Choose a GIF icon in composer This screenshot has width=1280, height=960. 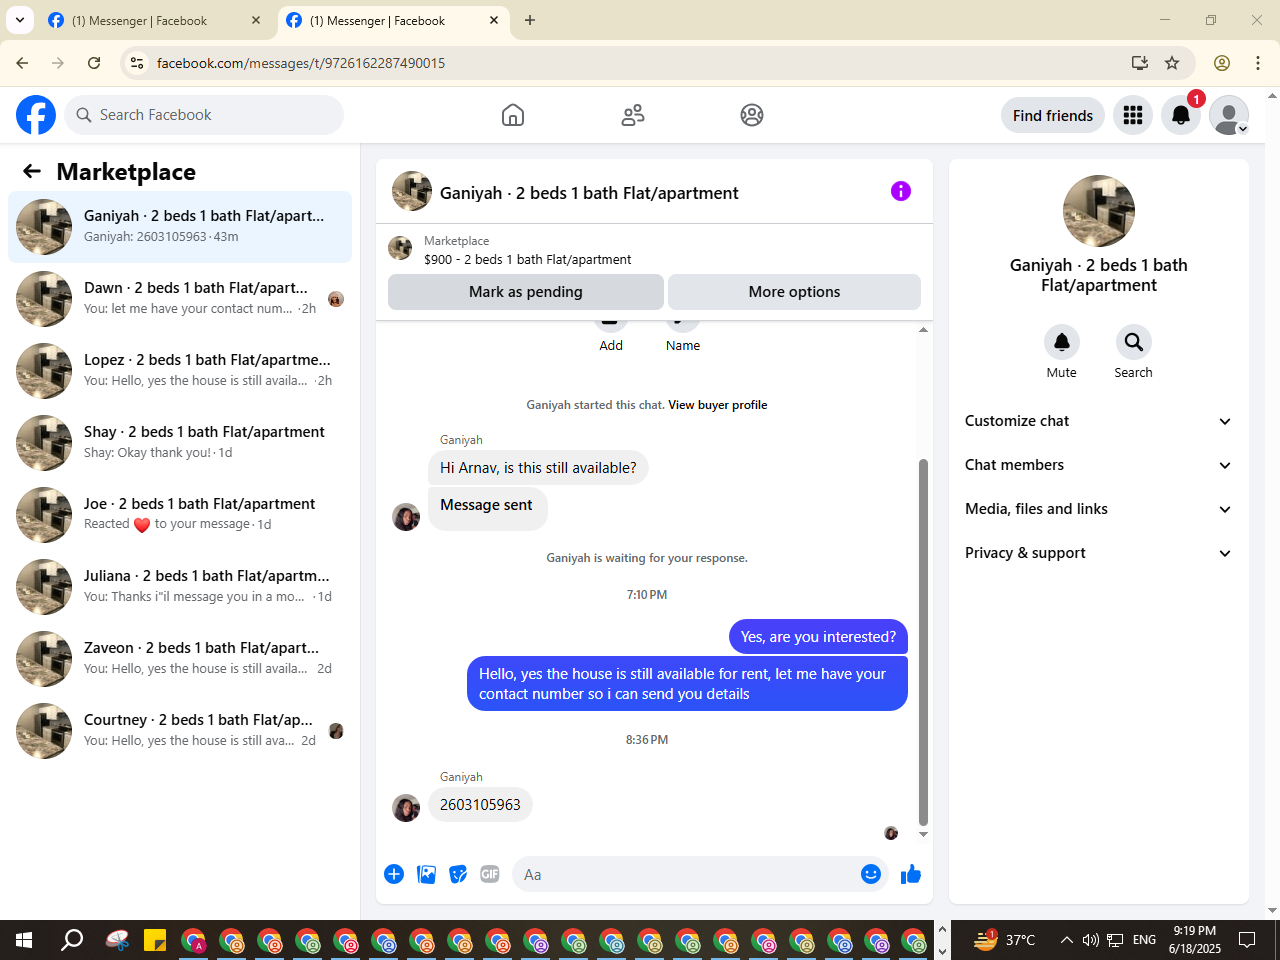[490, 874]
